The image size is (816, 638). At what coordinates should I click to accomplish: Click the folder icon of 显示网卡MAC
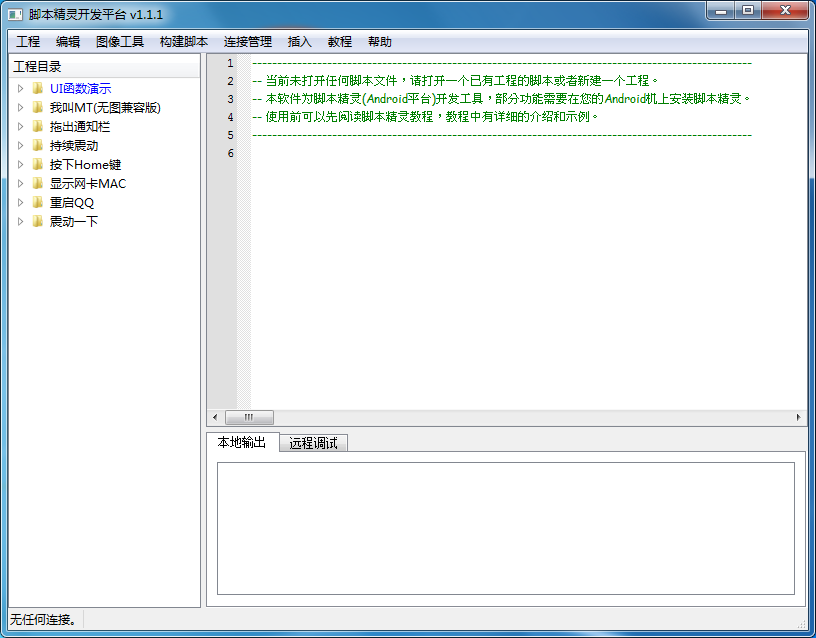point(37,184)
